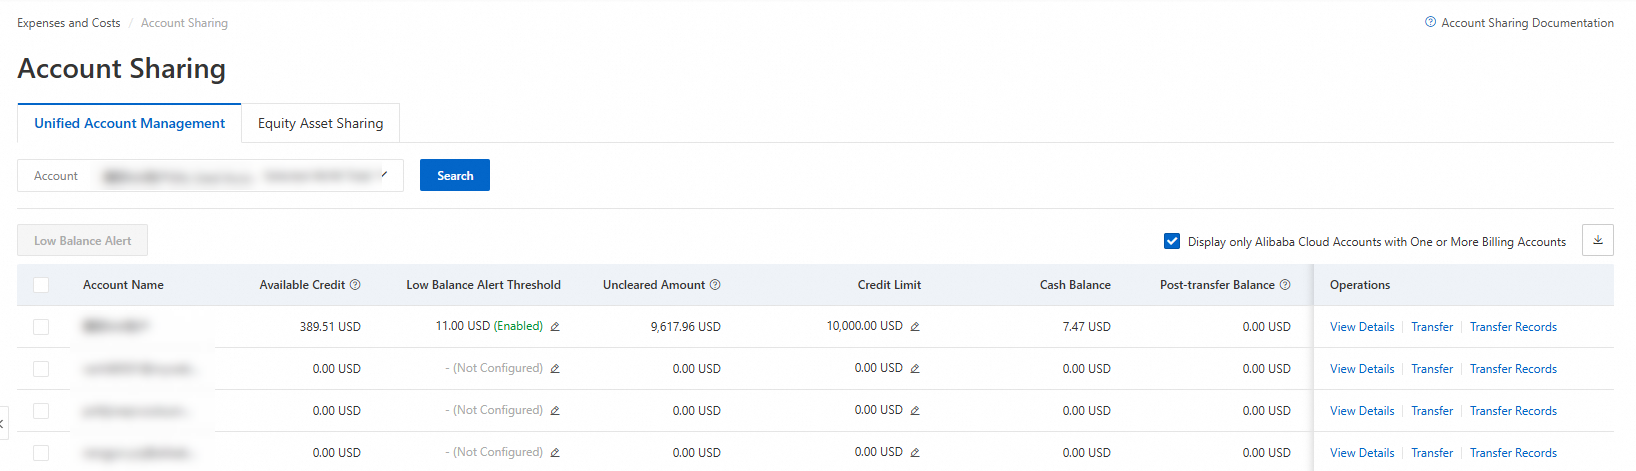View Details for the fourth account row
The width and height of the screenshot is (1636, 471).
click(1362, 453)
